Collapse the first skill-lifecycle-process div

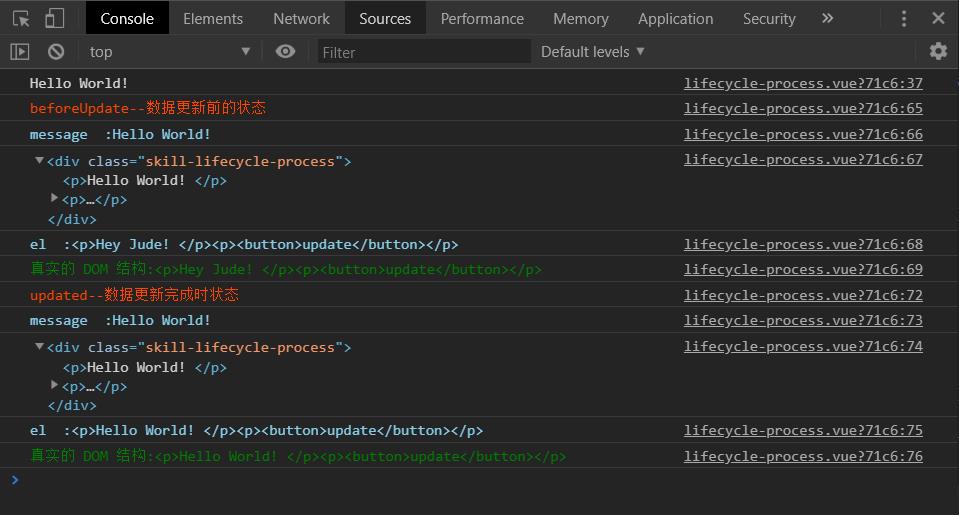pyautogui.click(x=39, y=161)
